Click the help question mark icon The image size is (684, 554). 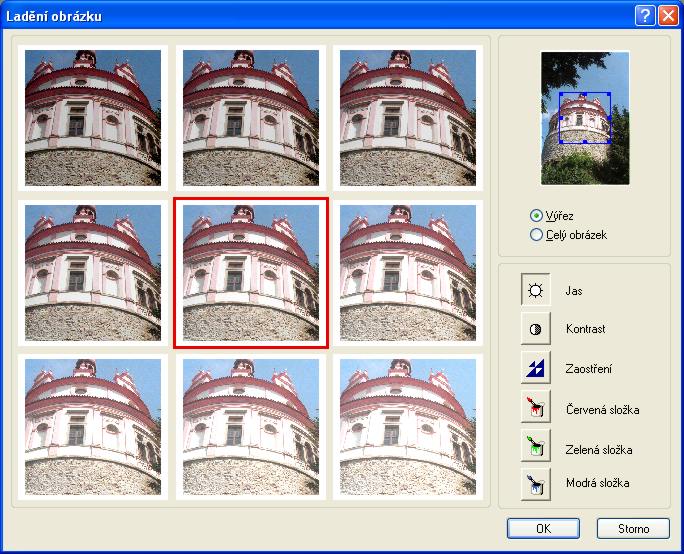[645, 16]
